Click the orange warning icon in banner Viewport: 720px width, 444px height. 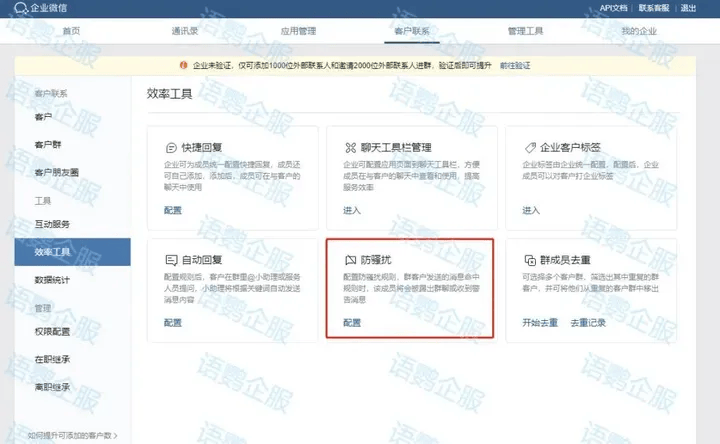click(183, 65)
